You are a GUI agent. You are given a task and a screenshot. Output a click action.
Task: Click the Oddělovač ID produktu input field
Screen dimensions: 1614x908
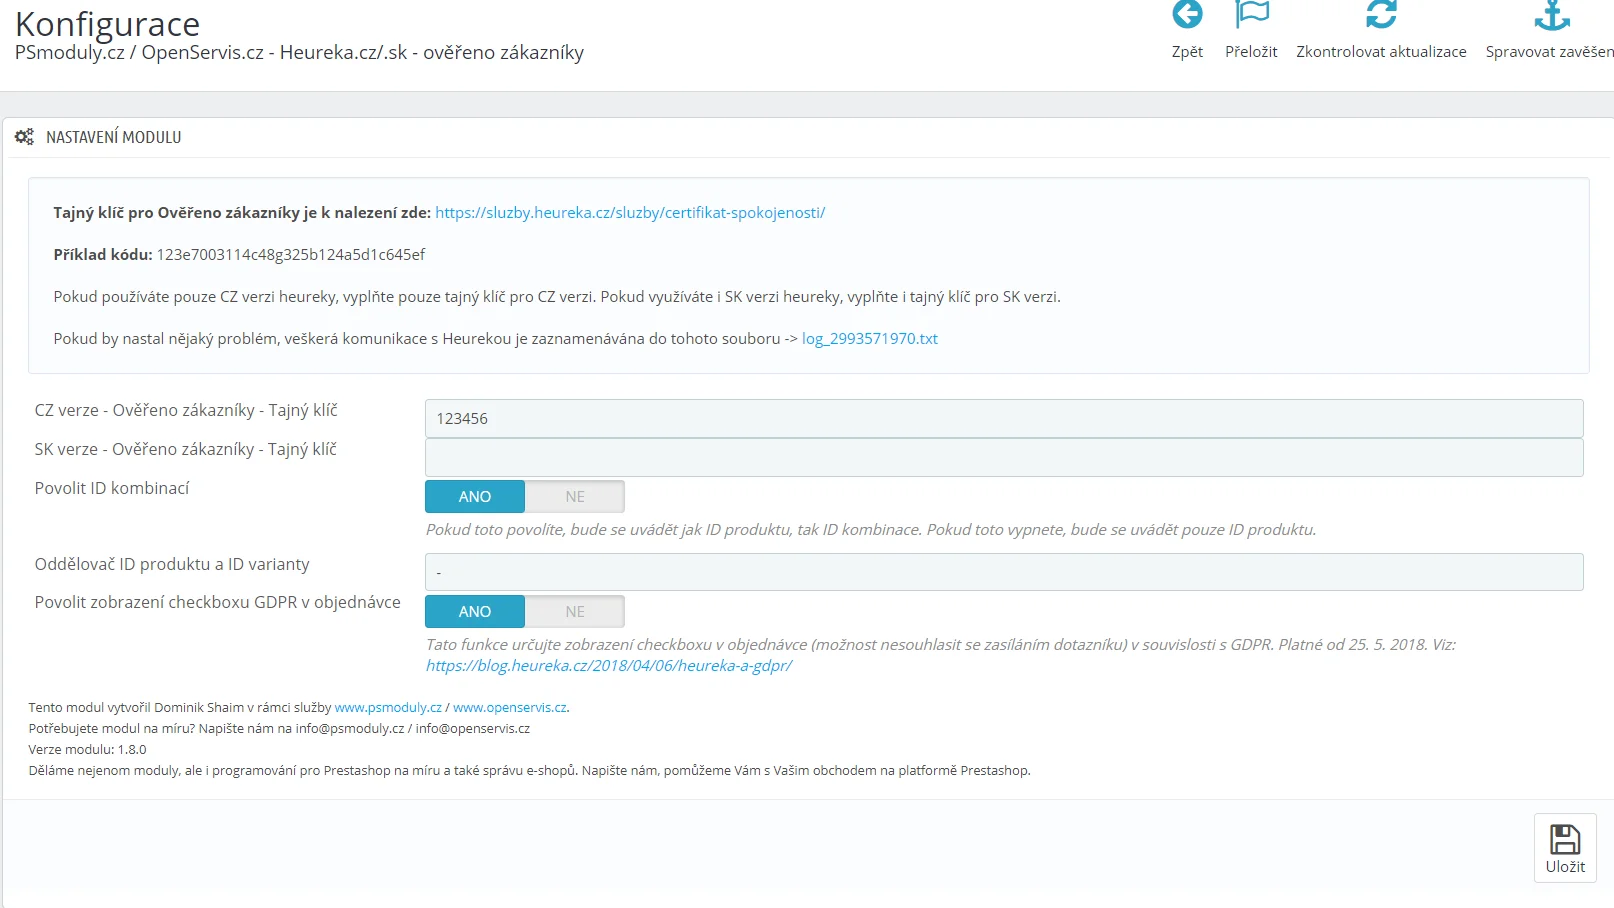1003,572
